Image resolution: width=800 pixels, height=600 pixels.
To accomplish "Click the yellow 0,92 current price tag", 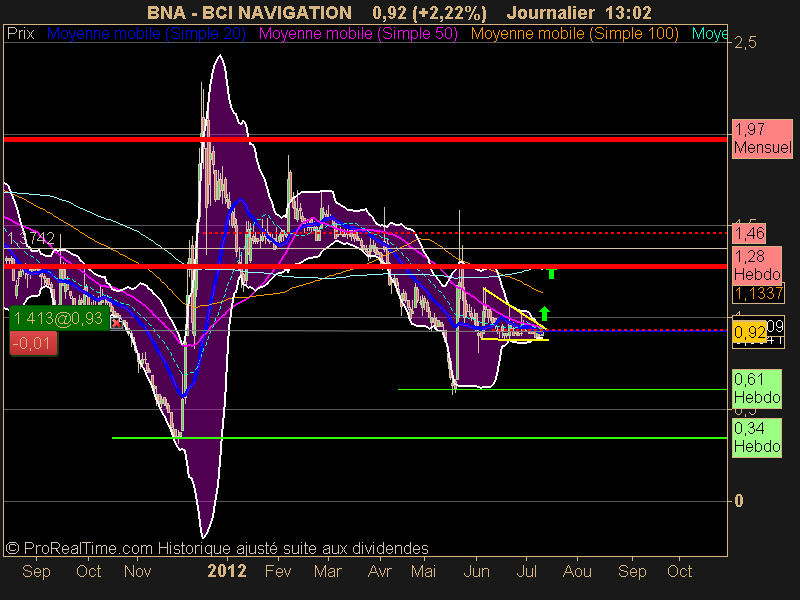I will [749, 333].
